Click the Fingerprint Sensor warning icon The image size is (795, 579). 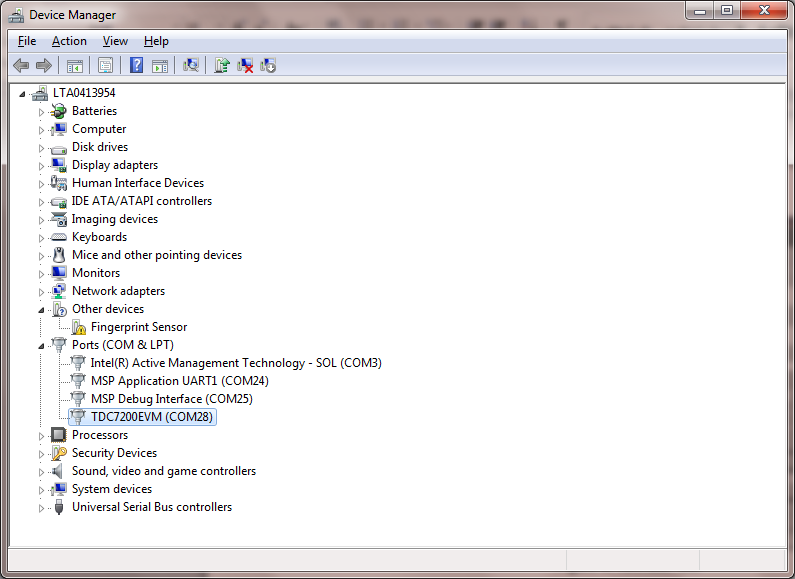[x=78, y=327]
